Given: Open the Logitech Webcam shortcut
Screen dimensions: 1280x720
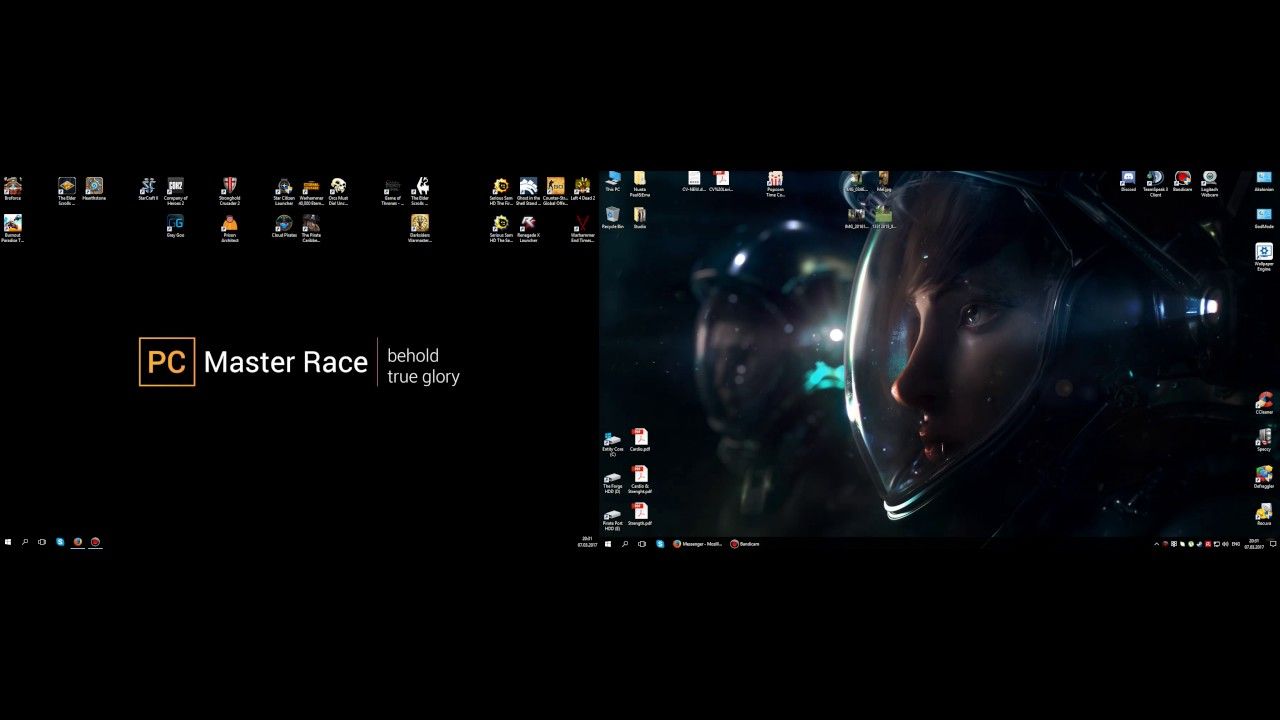Looking at the screenshot, I should click(x=1209, y=184).
